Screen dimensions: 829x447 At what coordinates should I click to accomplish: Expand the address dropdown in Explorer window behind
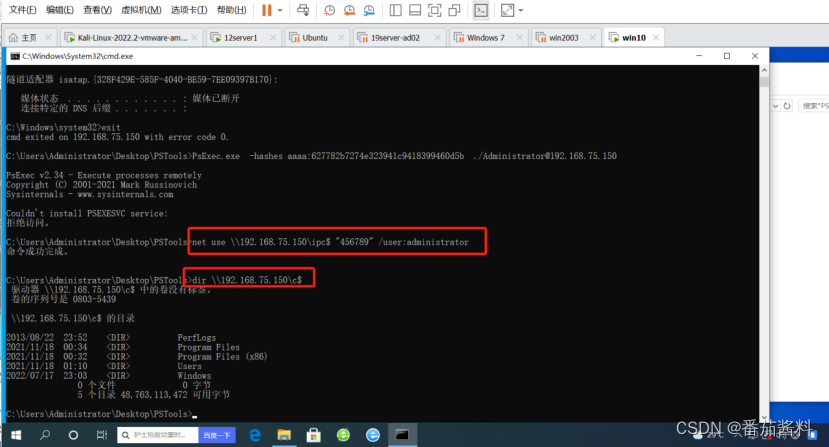[x=775, y=106]
